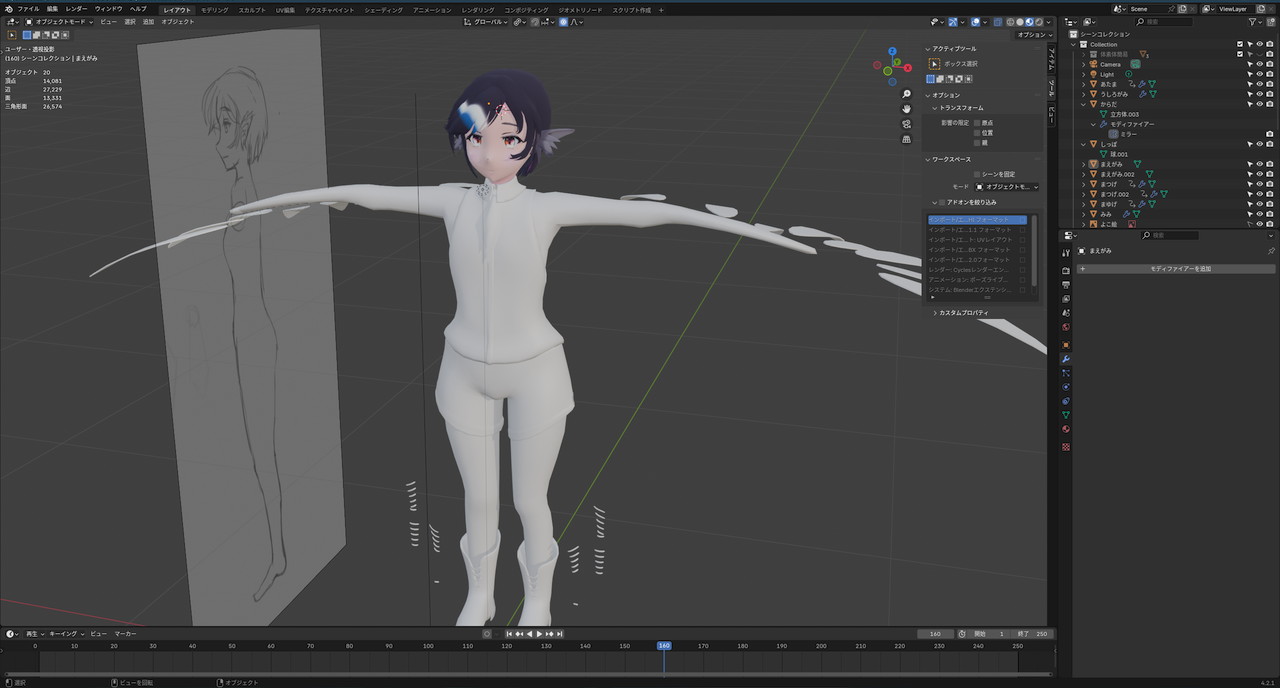Open the viewport ビュー menu
1280x688 pixels.
(x=108, y=21)
